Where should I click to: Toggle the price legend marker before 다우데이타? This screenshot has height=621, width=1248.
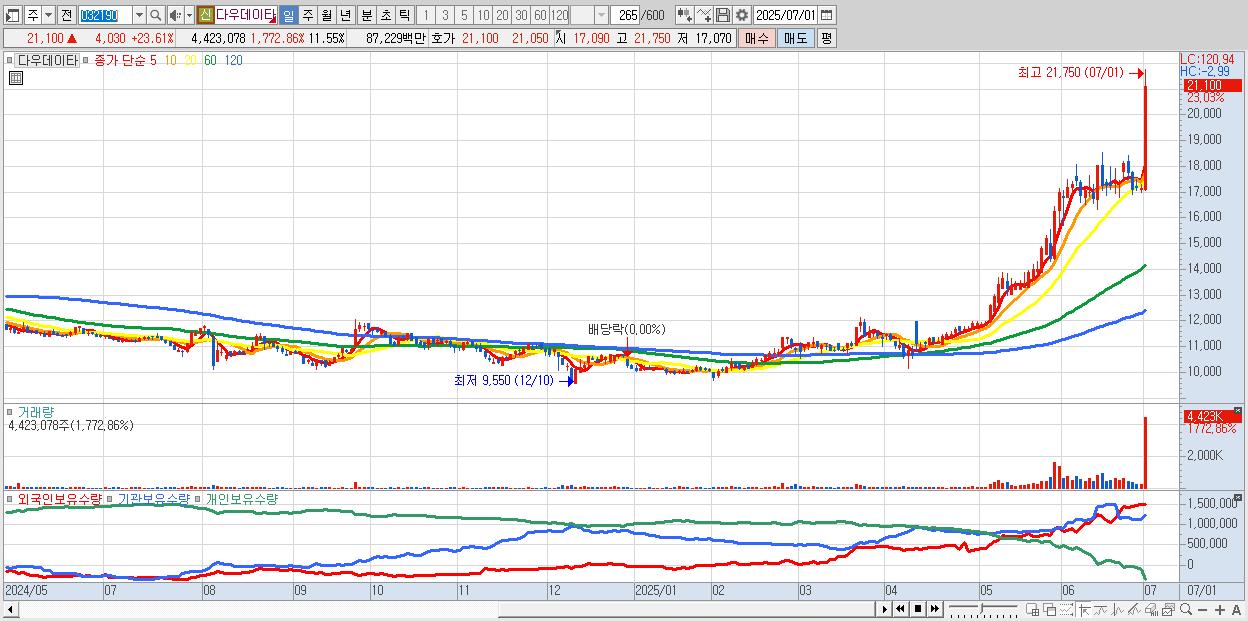[x=9, y=60]
